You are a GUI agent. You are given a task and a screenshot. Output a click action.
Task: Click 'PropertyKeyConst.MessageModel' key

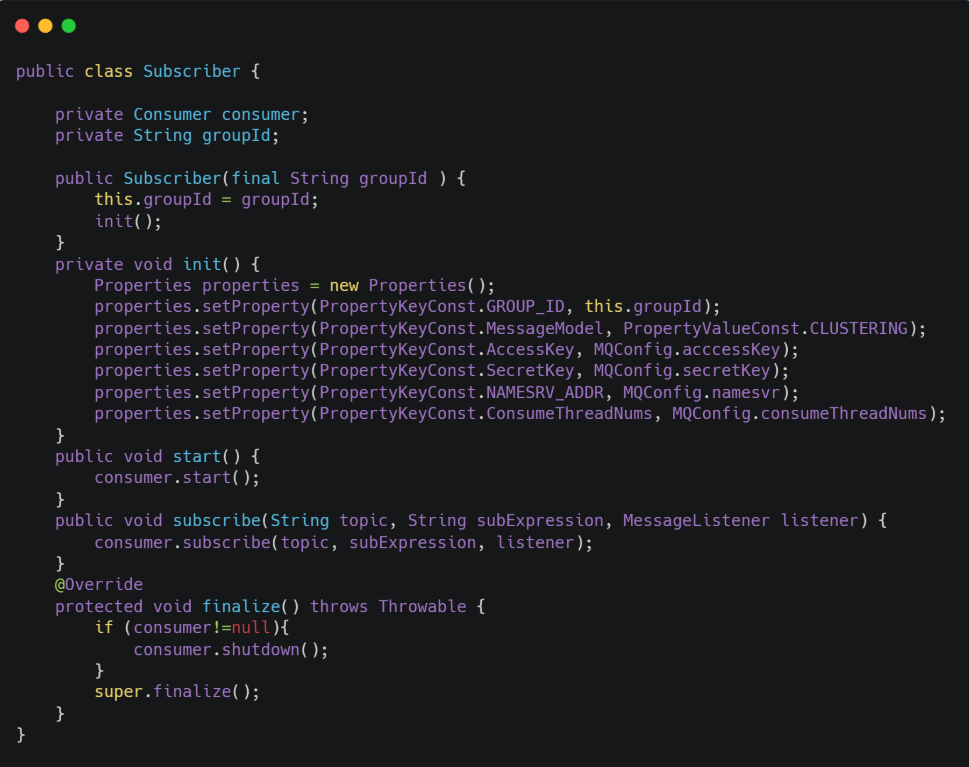[461, 328]
